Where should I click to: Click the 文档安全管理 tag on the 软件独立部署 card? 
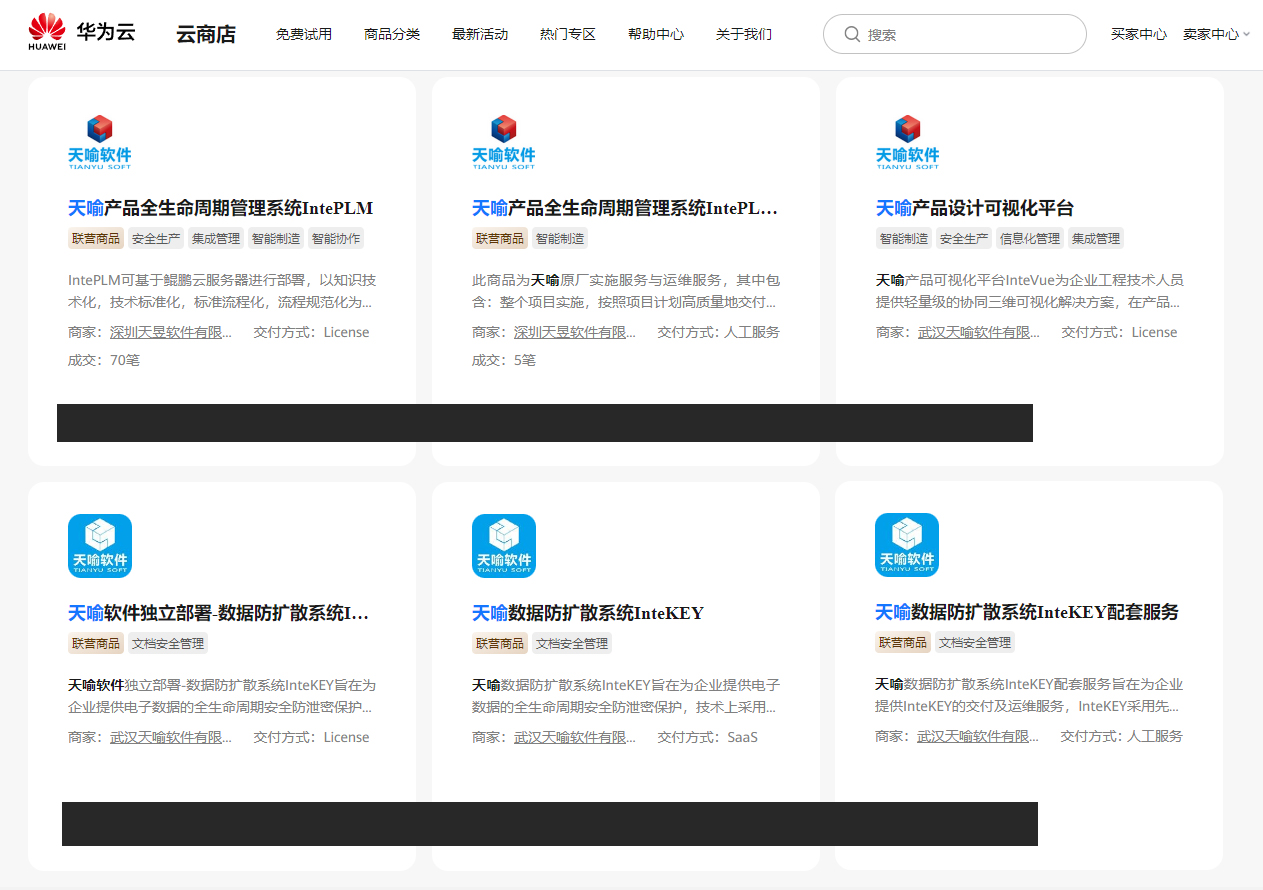click(168, 644)
